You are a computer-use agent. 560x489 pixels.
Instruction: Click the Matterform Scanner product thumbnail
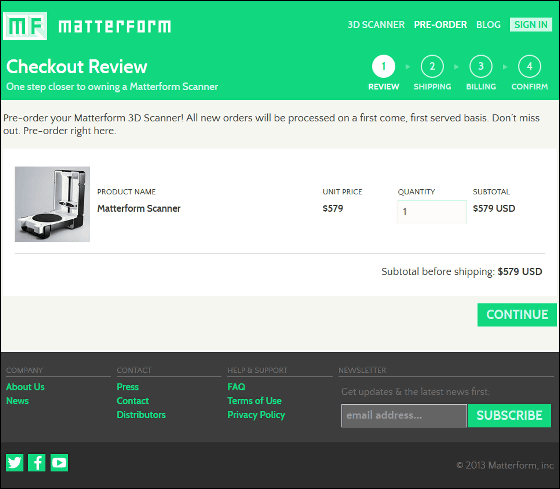(x=52, y=204)
